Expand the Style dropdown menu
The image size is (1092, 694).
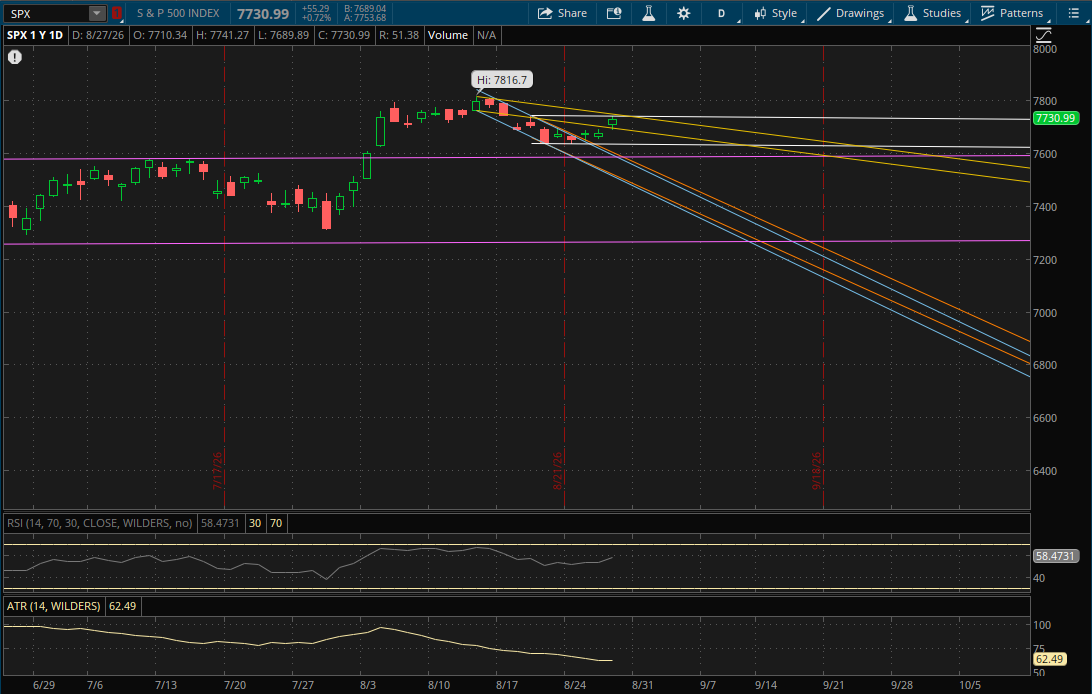pos(777,13)
